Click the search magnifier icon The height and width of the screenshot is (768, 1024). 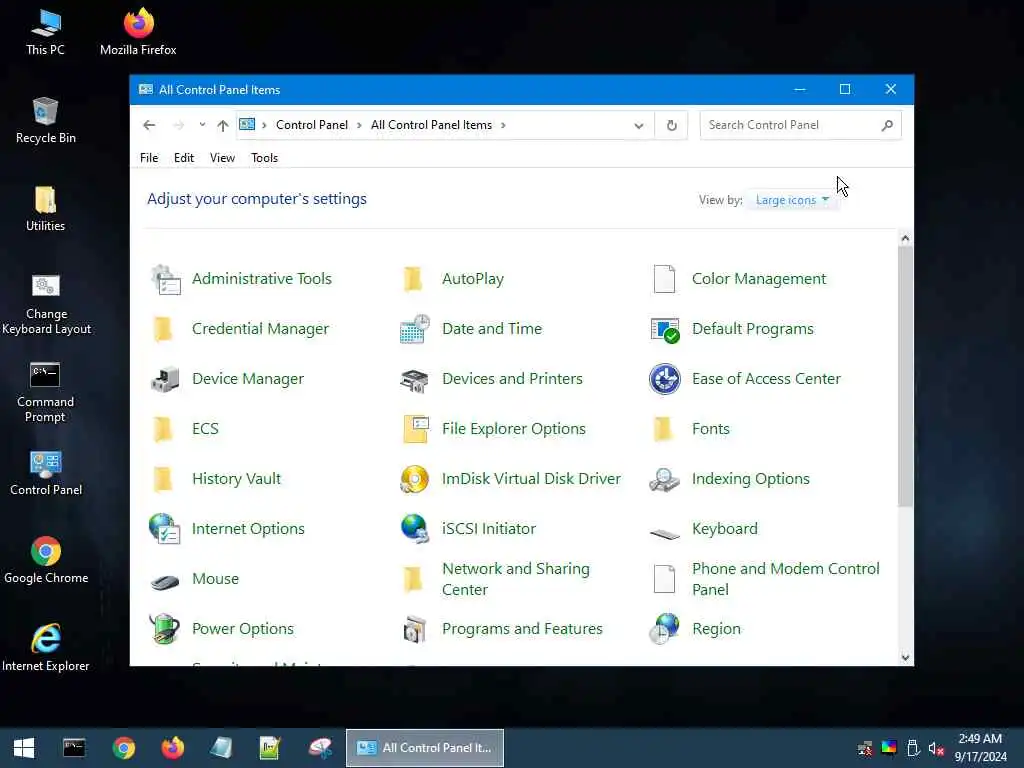(887, 125)
